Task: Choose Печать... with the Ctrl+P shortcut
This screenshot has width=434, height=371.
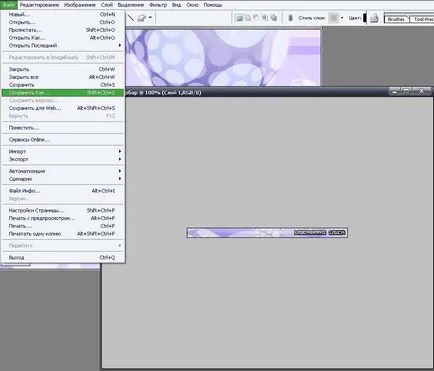Action: click(x=63, y=226)
